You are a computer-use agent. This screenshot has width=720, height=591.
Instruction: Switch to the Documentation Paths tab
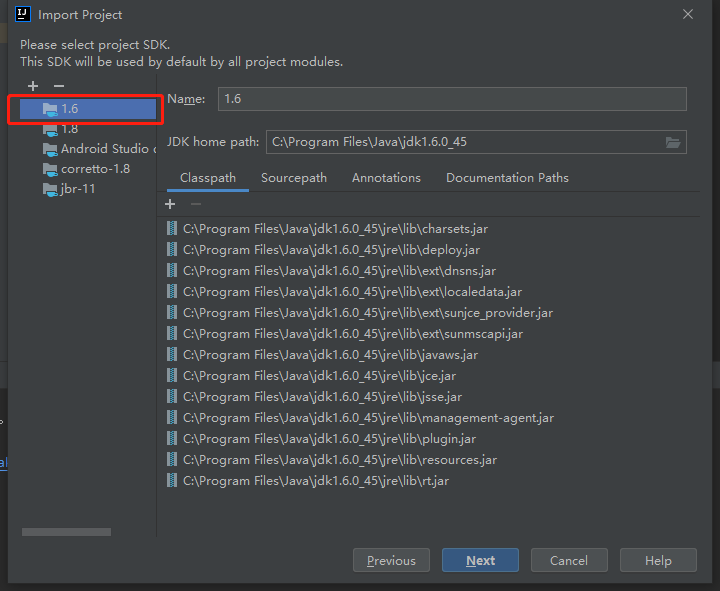pyautogui.click(x=507, y=178)
